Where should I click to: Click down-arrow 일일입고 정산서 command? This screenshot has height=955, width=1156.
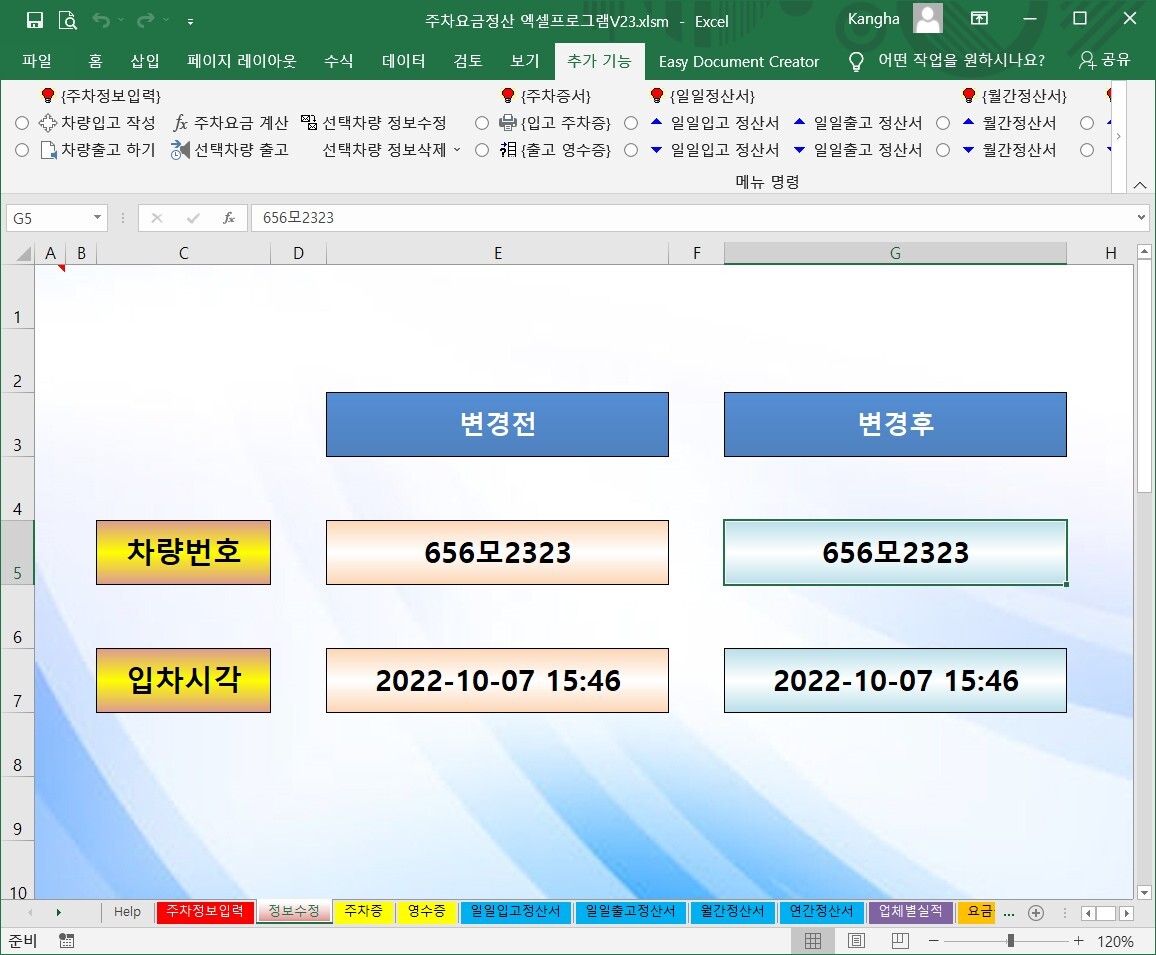pos(714,150)
